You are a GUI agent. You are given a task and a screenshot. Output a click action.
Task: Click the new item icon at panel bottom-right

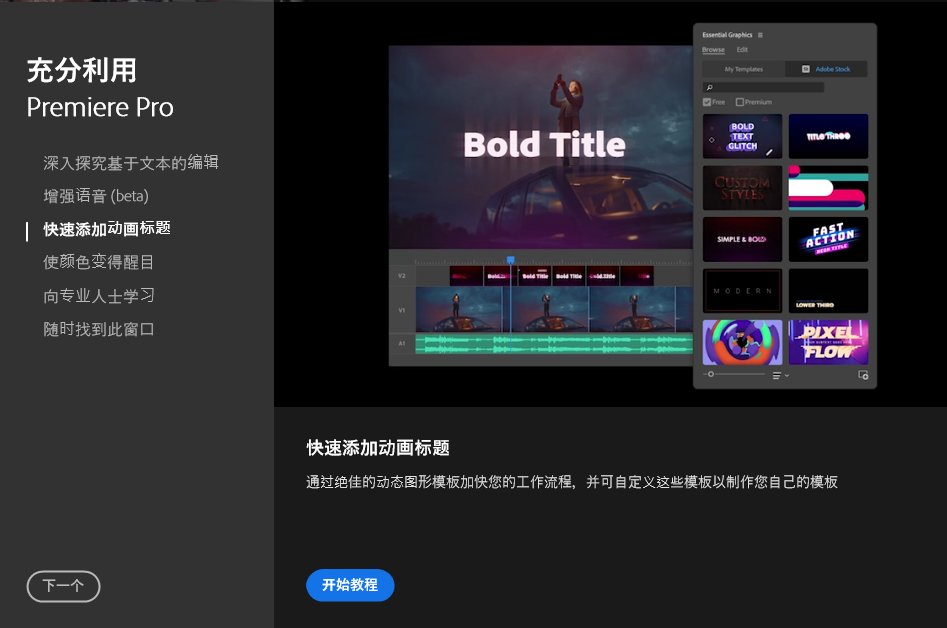(863, 375)
